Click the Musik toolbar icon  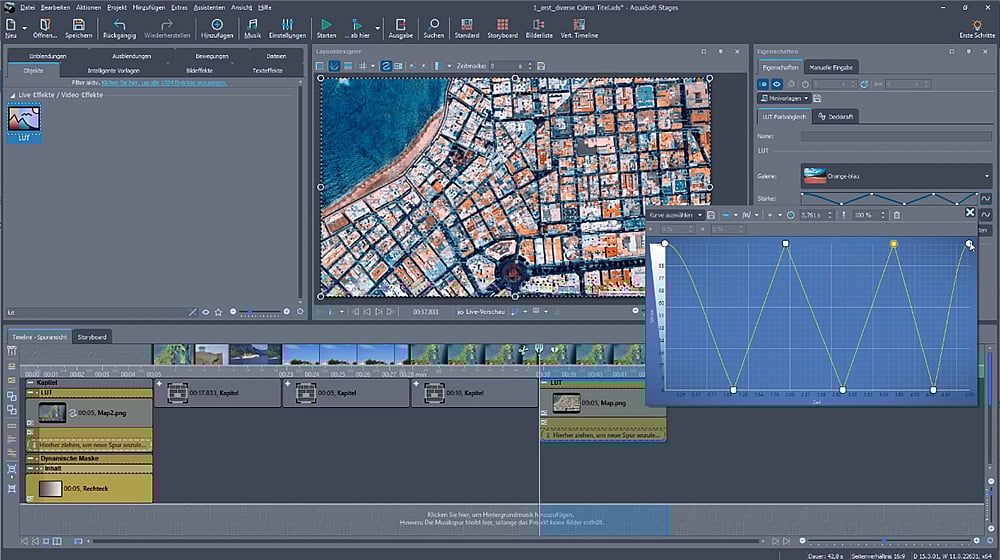coord(252,25)
